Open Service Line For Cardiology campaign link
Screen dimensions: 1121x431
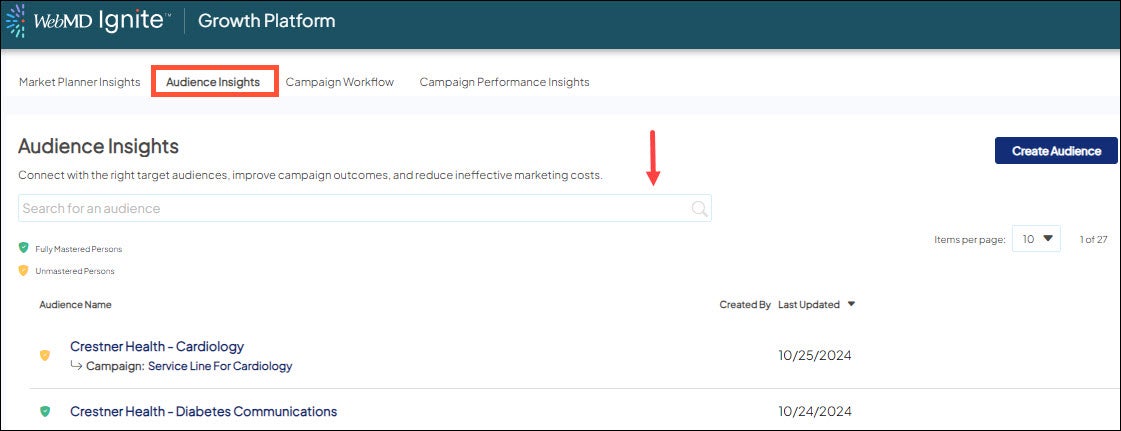(x=220, y=366)
